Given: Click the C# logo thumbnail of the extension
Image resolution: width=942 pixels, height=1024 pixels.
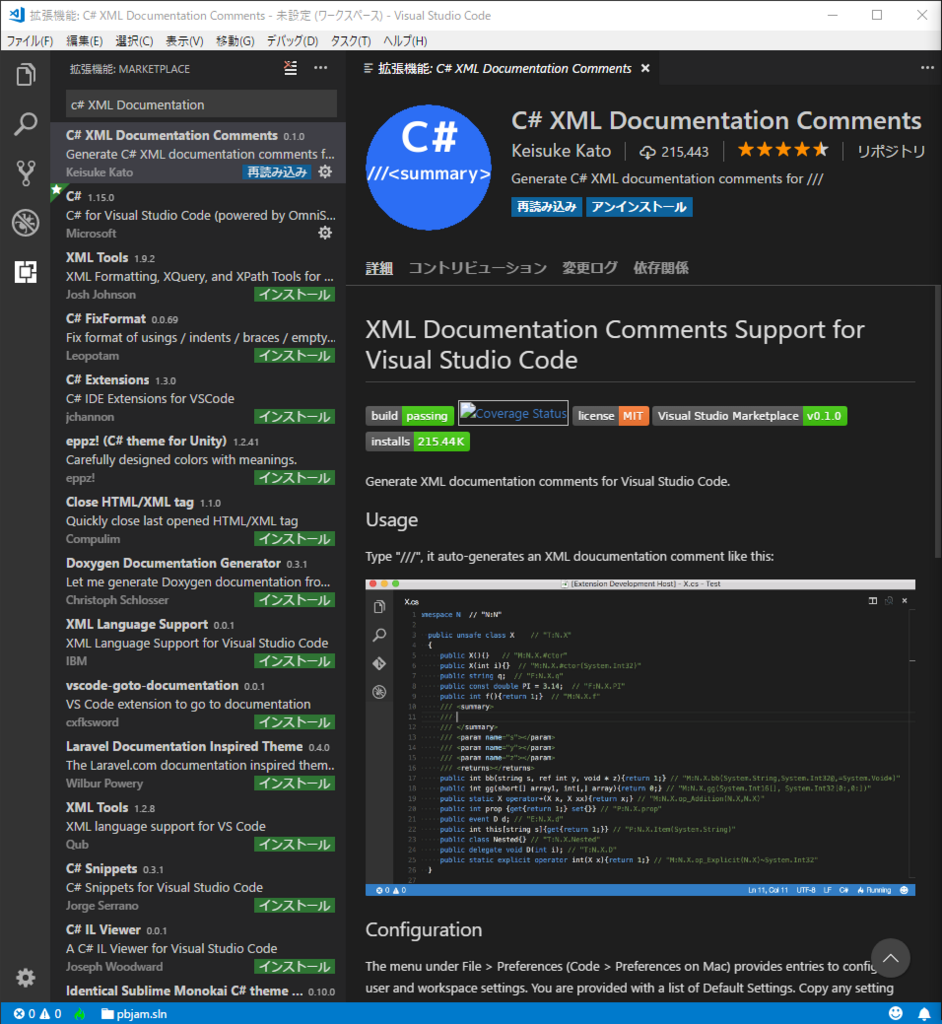Looking at the screenshot, I should click(428, 166).
